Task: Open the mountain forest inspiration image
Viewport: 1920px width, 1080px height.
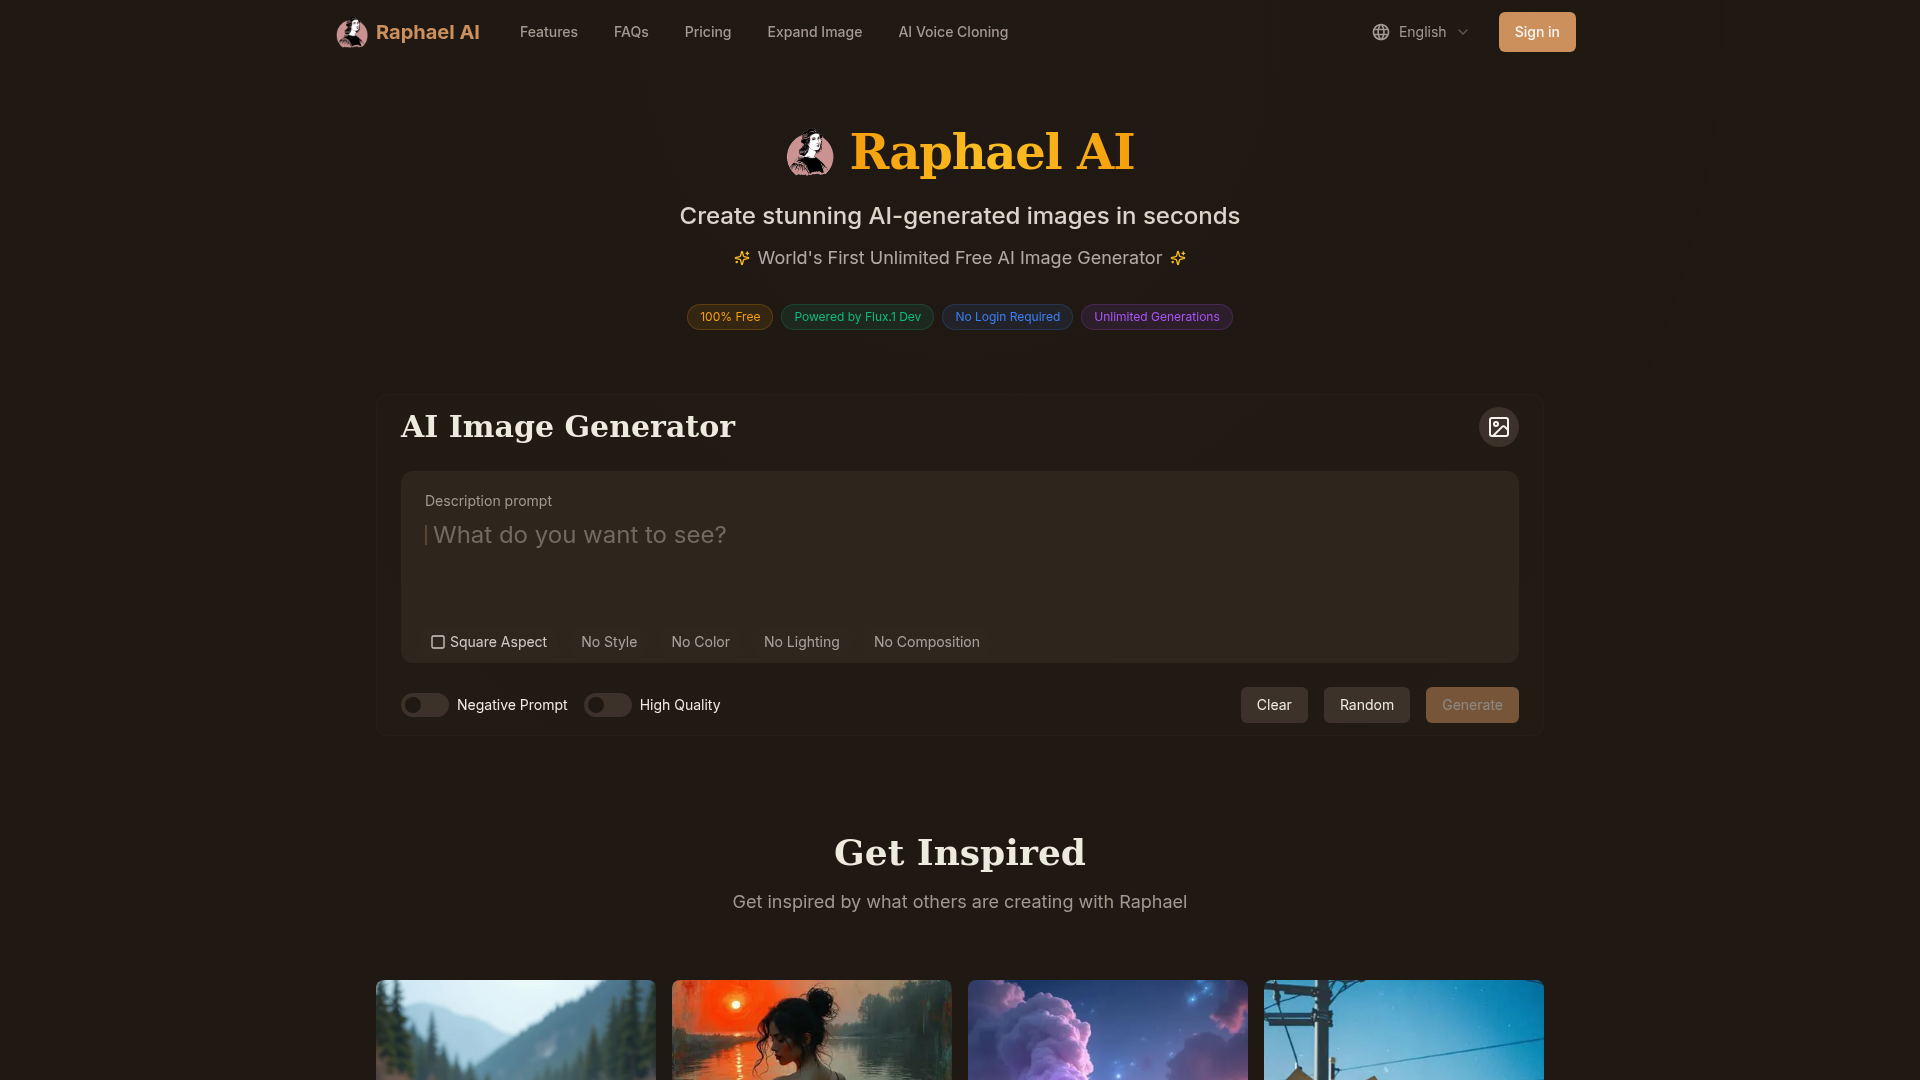Action: point(516,1030)
